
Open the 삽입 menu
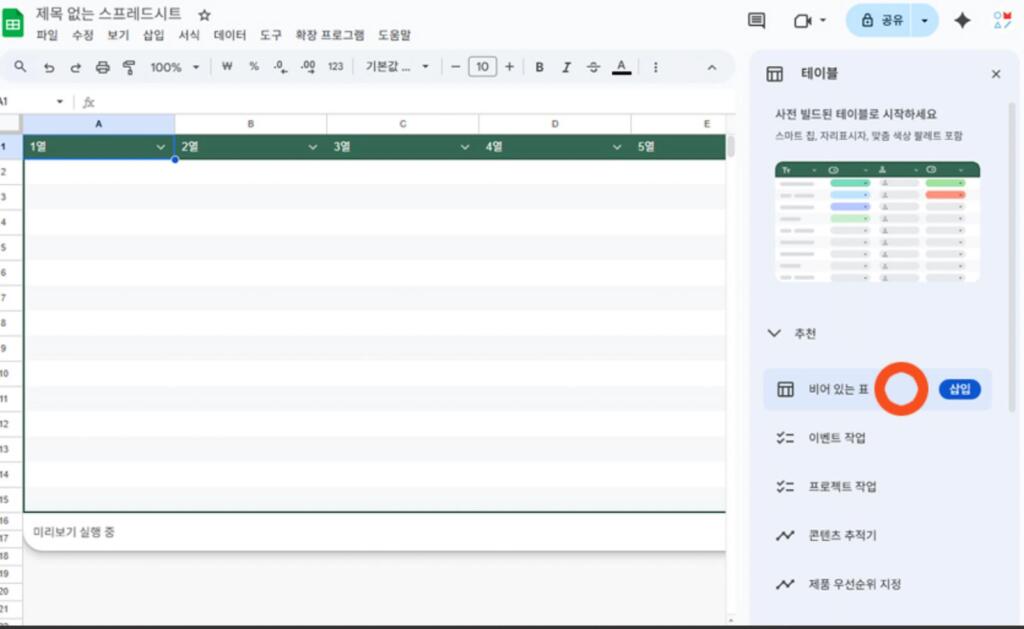click(x=153, y=35)
